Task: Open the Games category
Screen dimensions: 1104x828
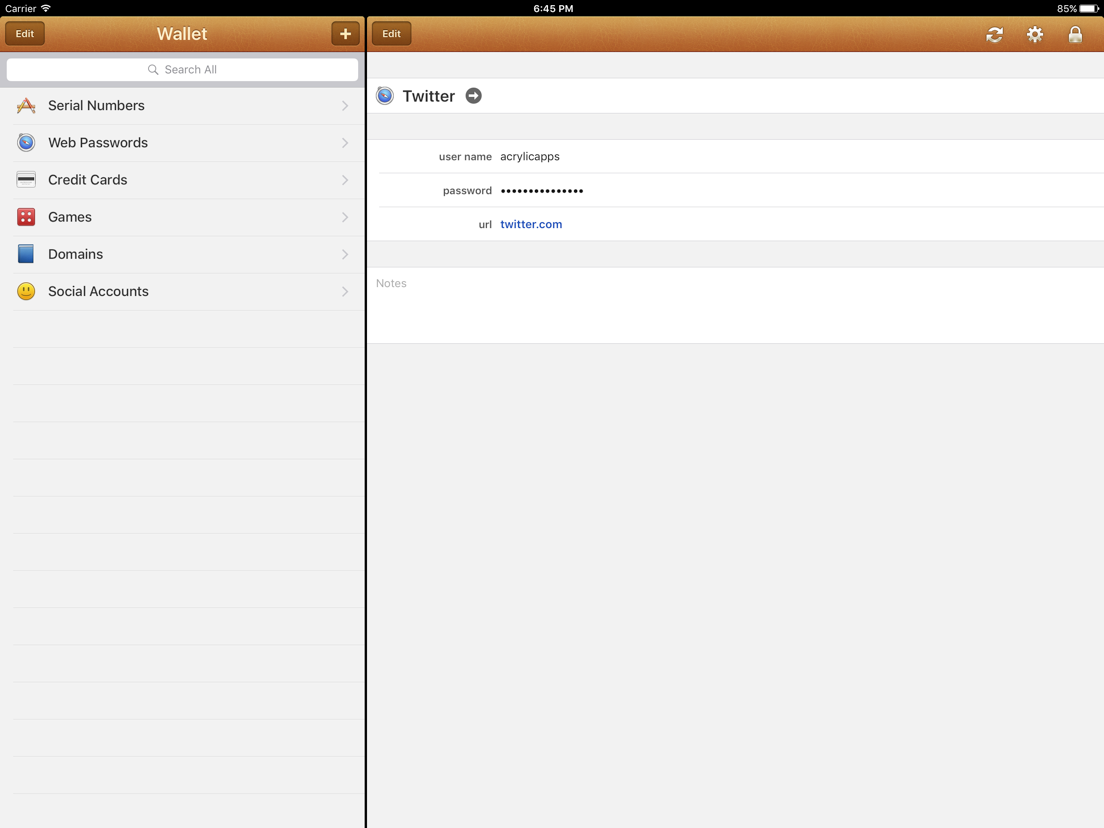Action: pos(182,217)
